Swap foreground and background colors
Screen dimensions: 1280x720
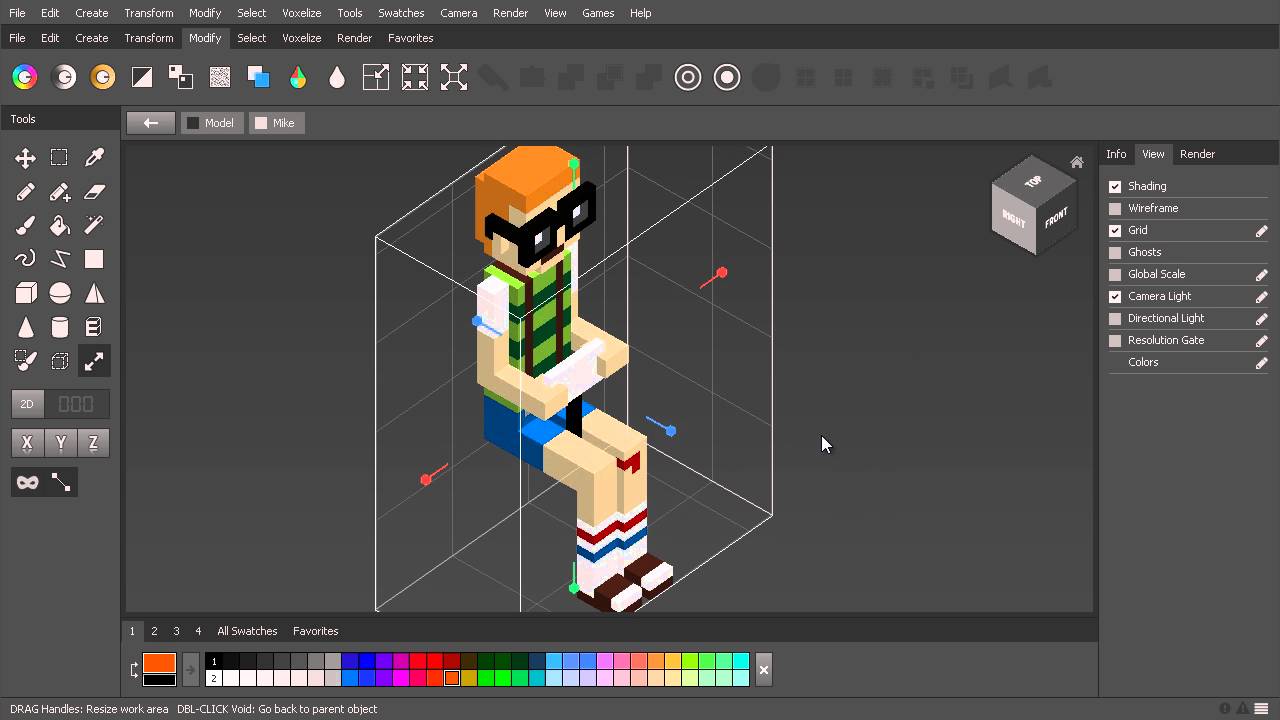tap(134, 670)
